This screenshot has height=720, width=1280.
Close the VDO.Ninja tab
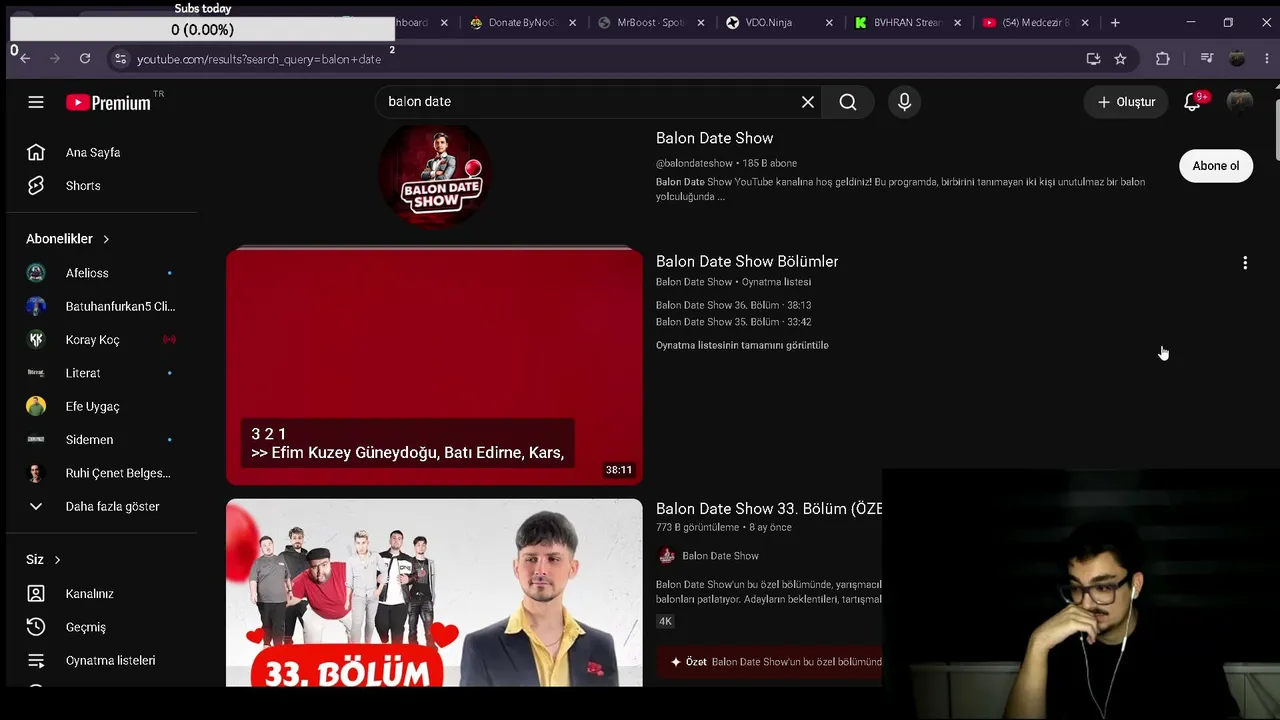tap(829, 22)
